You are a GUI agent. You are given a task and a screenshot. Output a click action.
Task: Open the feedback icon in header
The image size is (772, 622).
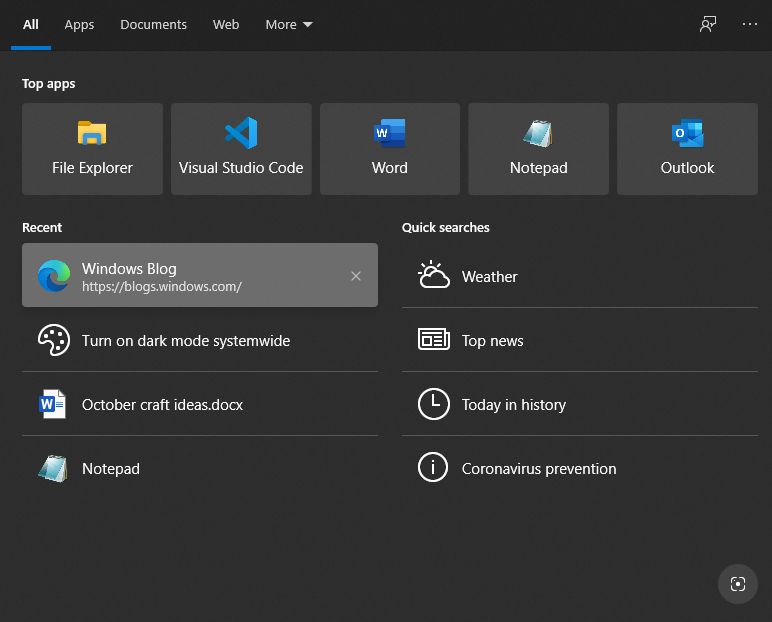708,24
